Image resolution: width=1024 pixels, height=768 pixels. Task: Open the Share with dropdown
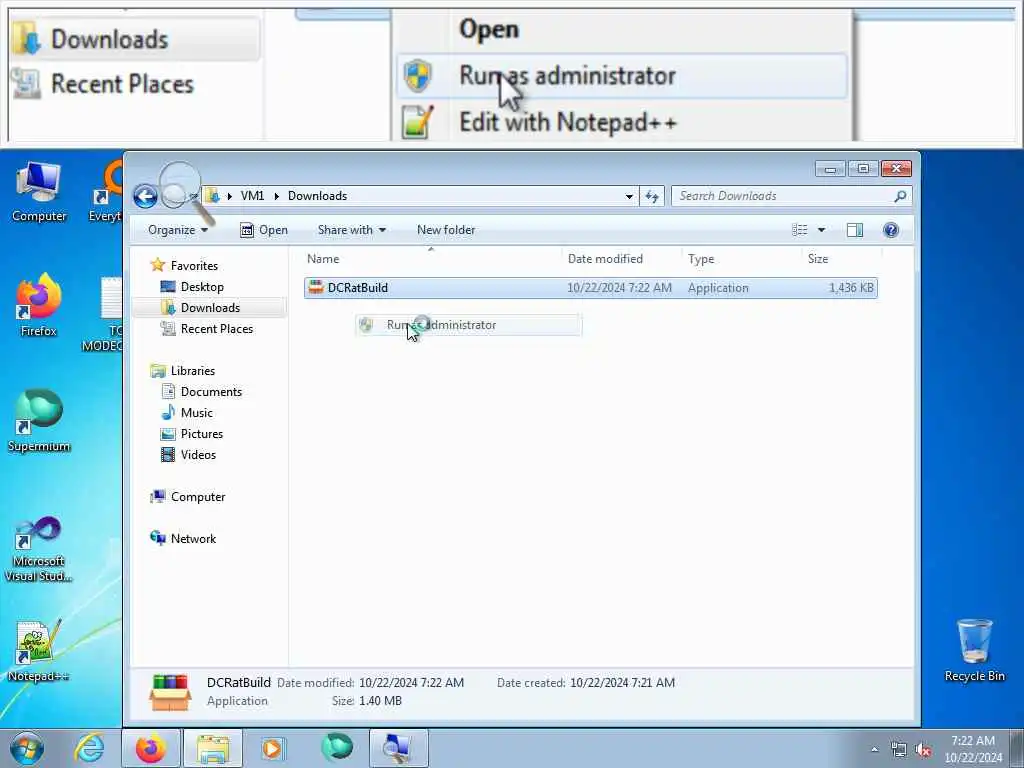[351, 230]
